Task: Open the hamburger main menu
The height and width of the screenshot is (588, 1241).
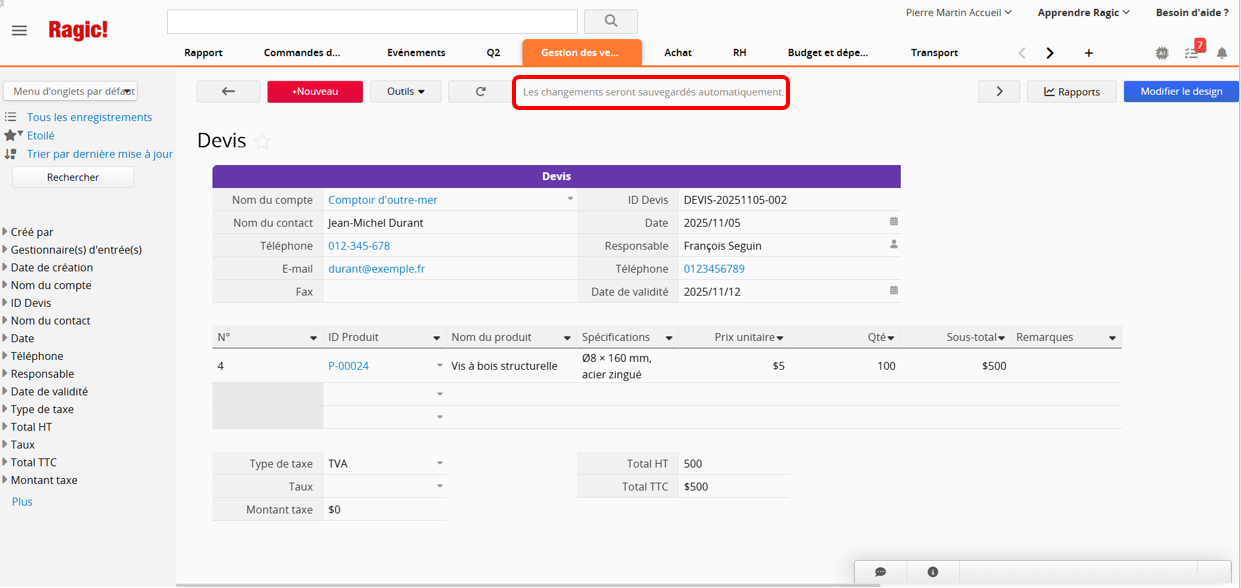Action: pyautogui.click(x=19, y=31)
